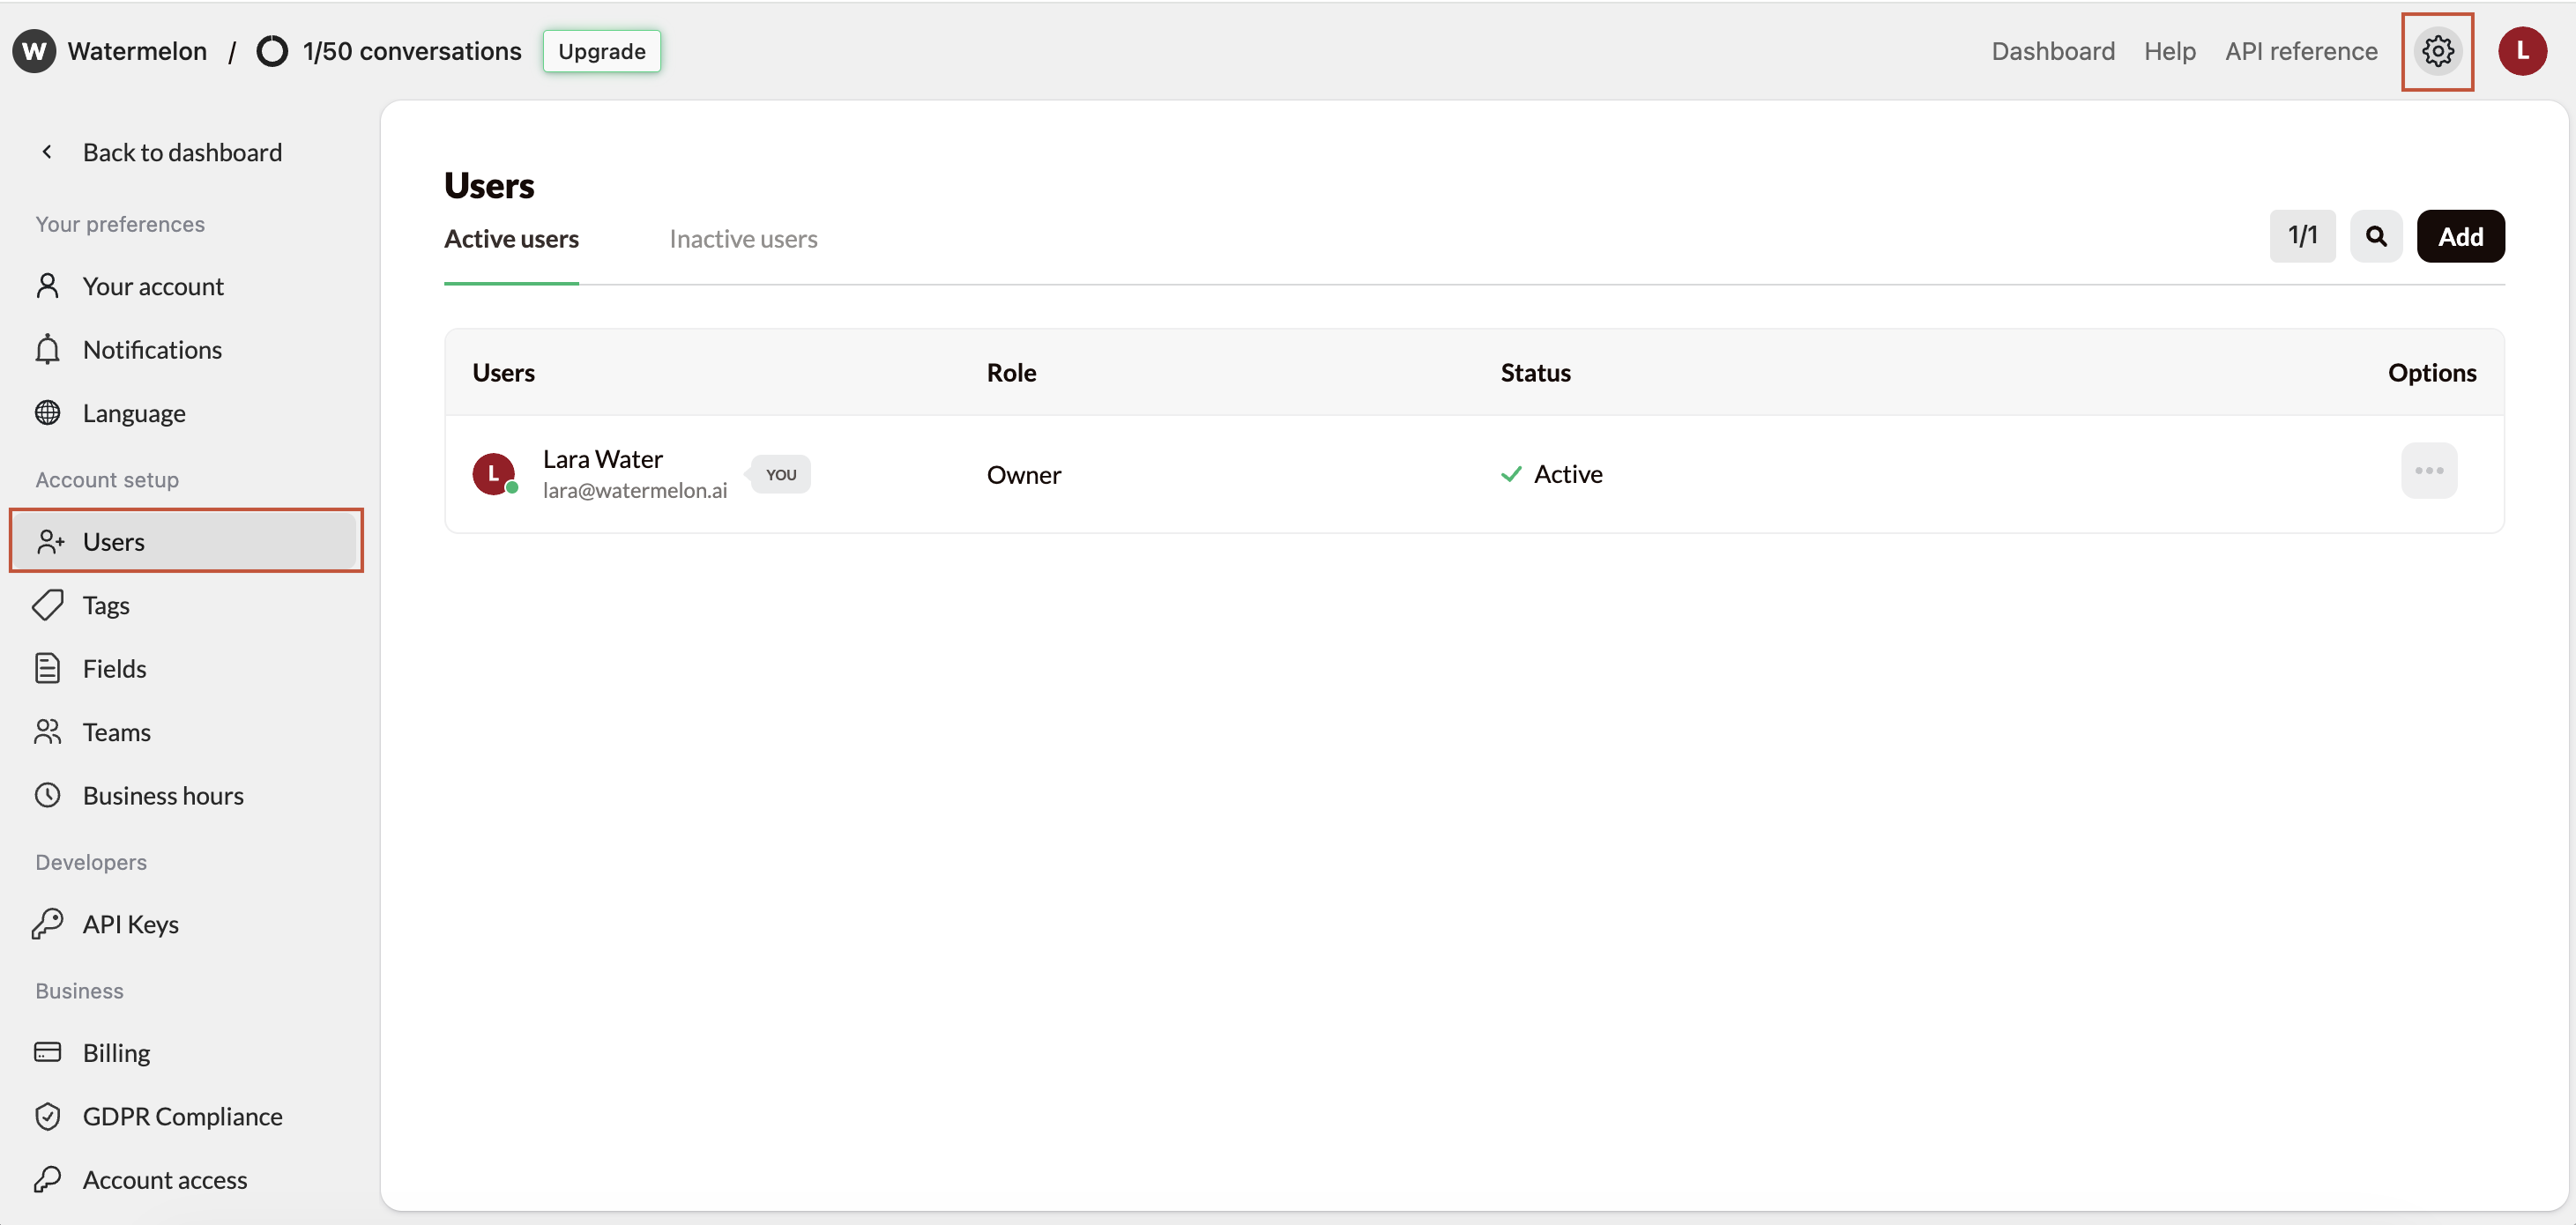Screen dimensions: 2576x1225
Task: Collapse settings with the back chevron
Action: (x=46, y=152)
